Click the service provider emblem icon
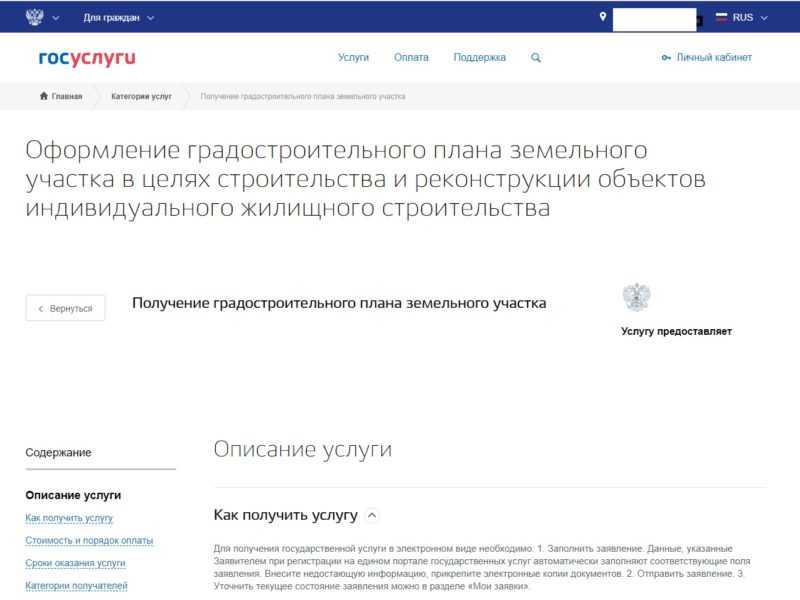The width and height of the screenshot is (800, 600). (x=636, y=297)
